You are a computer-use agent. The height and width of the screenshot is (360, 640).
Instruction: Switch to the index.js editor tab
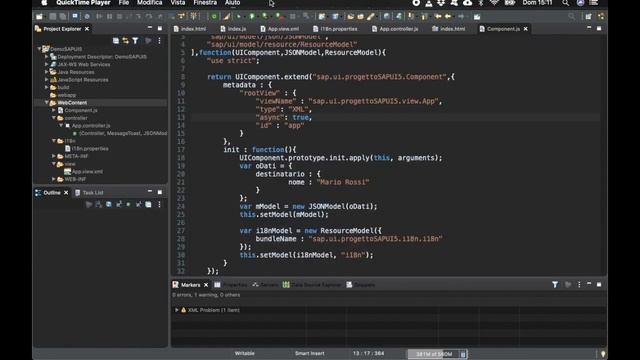tap(233, 29)
